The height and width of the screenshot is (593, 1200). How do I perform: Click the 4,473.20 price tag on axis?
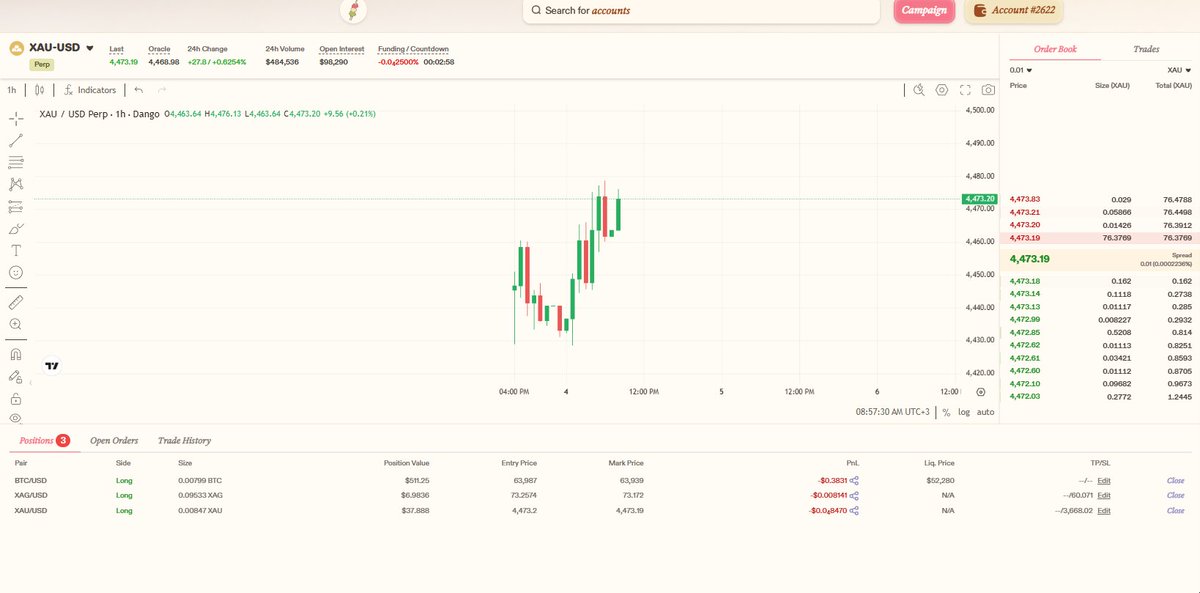click(x=978, y=199)
